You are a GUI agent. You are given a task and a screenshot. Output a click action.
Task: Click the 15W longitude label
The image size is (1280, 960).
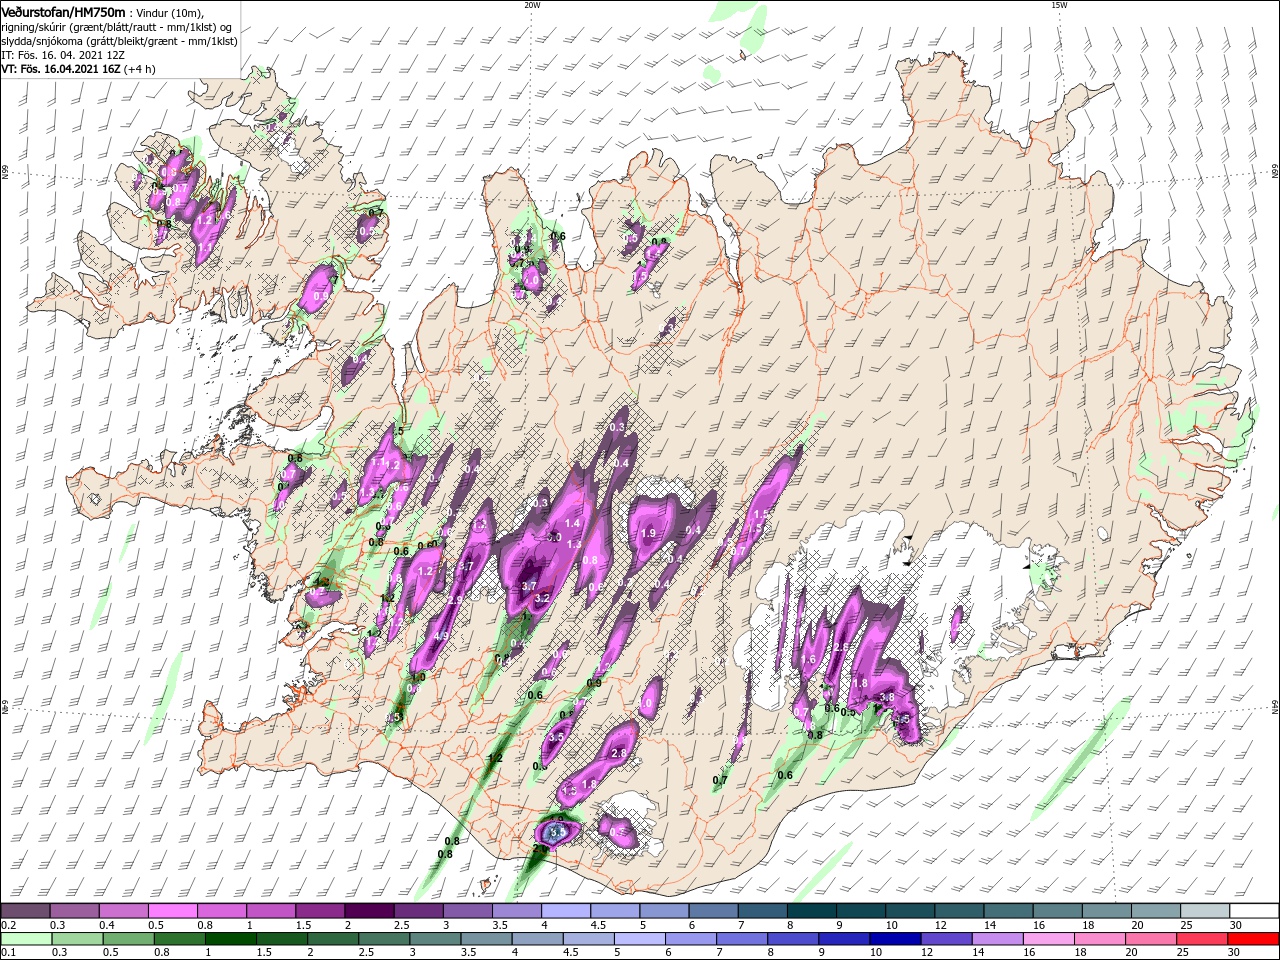pos(1059,5)
